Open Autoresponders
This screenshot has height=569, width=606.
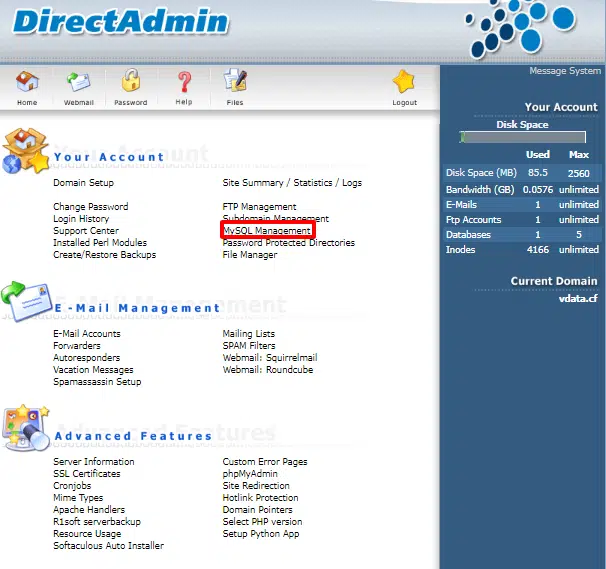[x=87, y=357]
